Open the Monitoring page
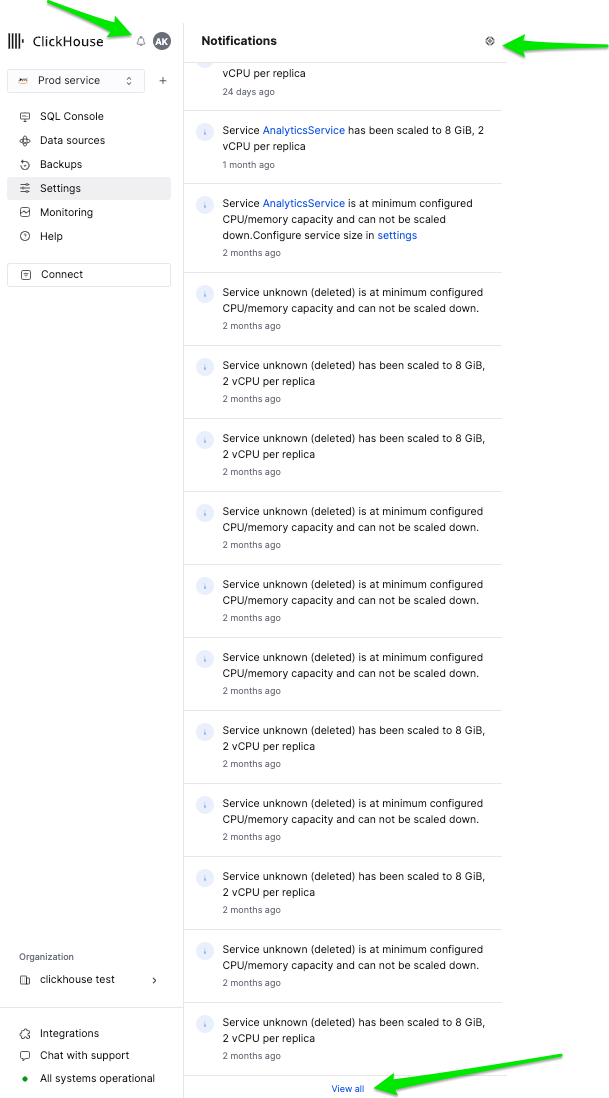This screenshot has height=1098, width=609. coord(66,213)
